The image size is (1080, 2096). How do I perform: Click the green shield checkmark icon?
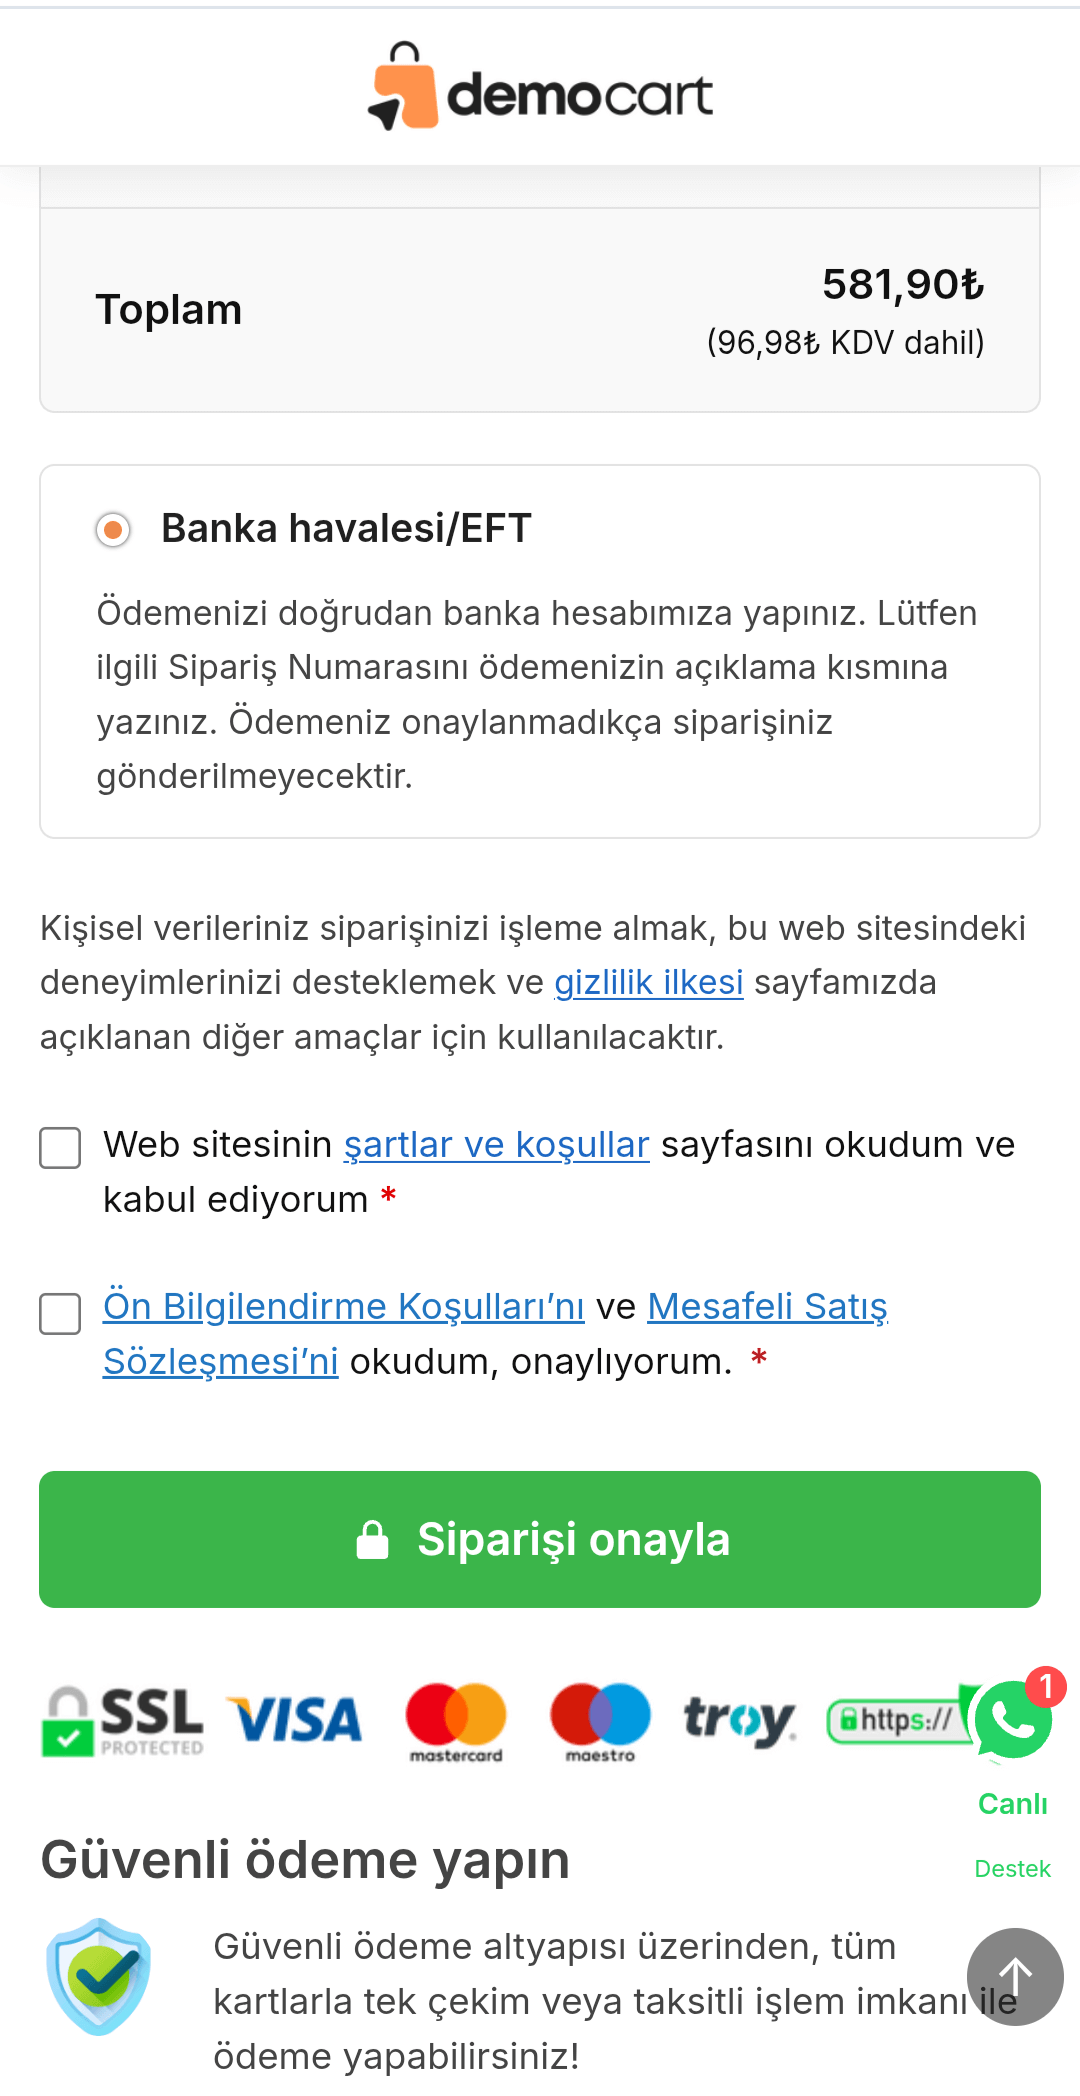[98, 1976]
